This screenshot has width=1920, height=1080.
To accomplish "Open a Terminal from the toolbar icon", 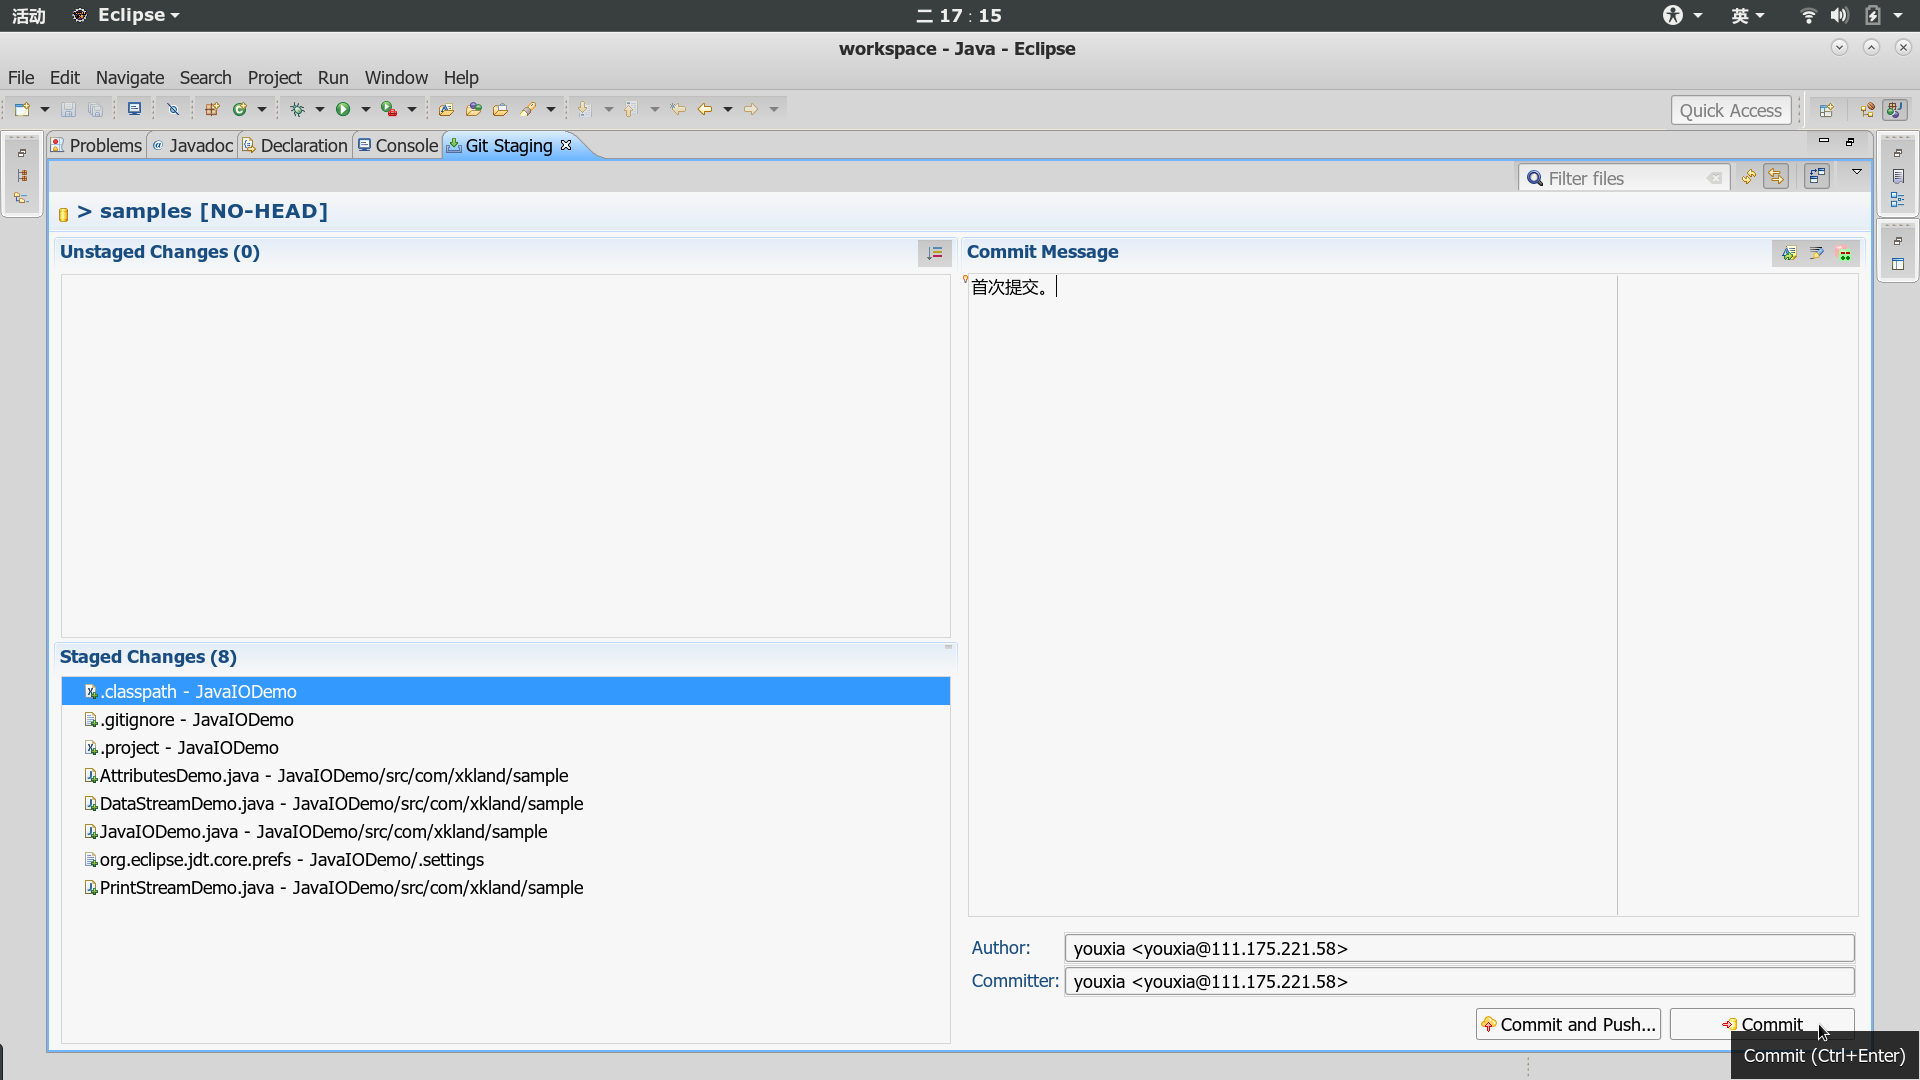I will click(x=134, y=109).
